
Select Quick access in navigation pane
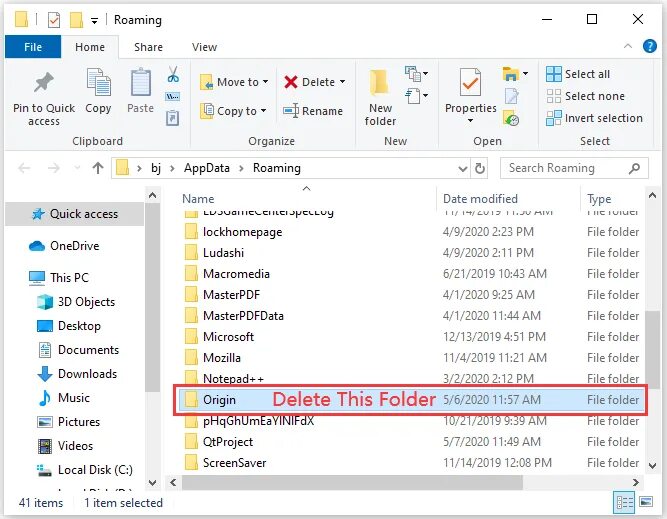click(75, 214)
